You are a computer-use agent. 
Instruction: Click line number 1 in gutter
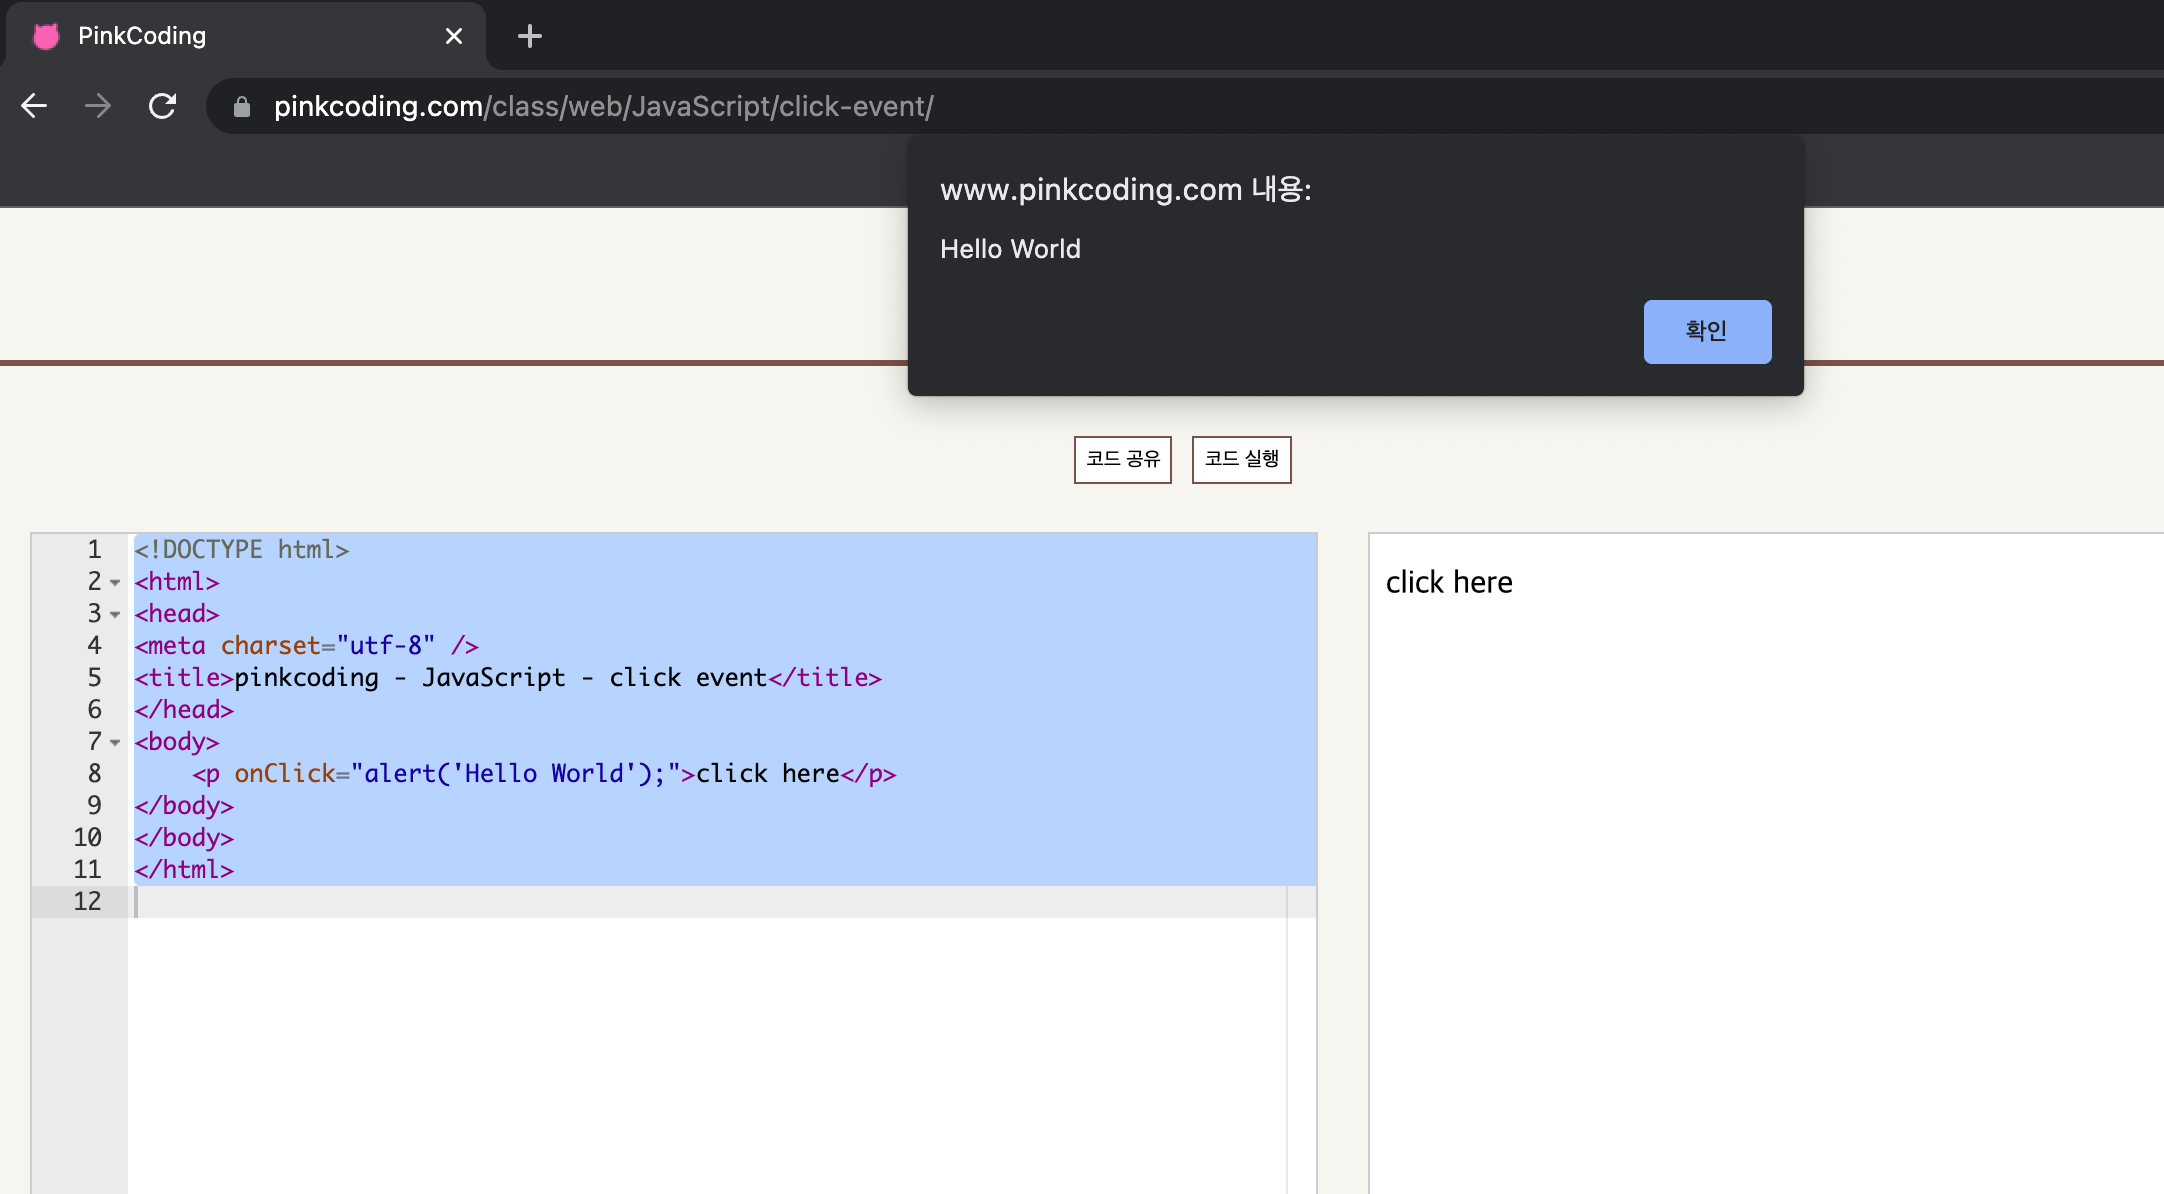click(x=94, y=550)
